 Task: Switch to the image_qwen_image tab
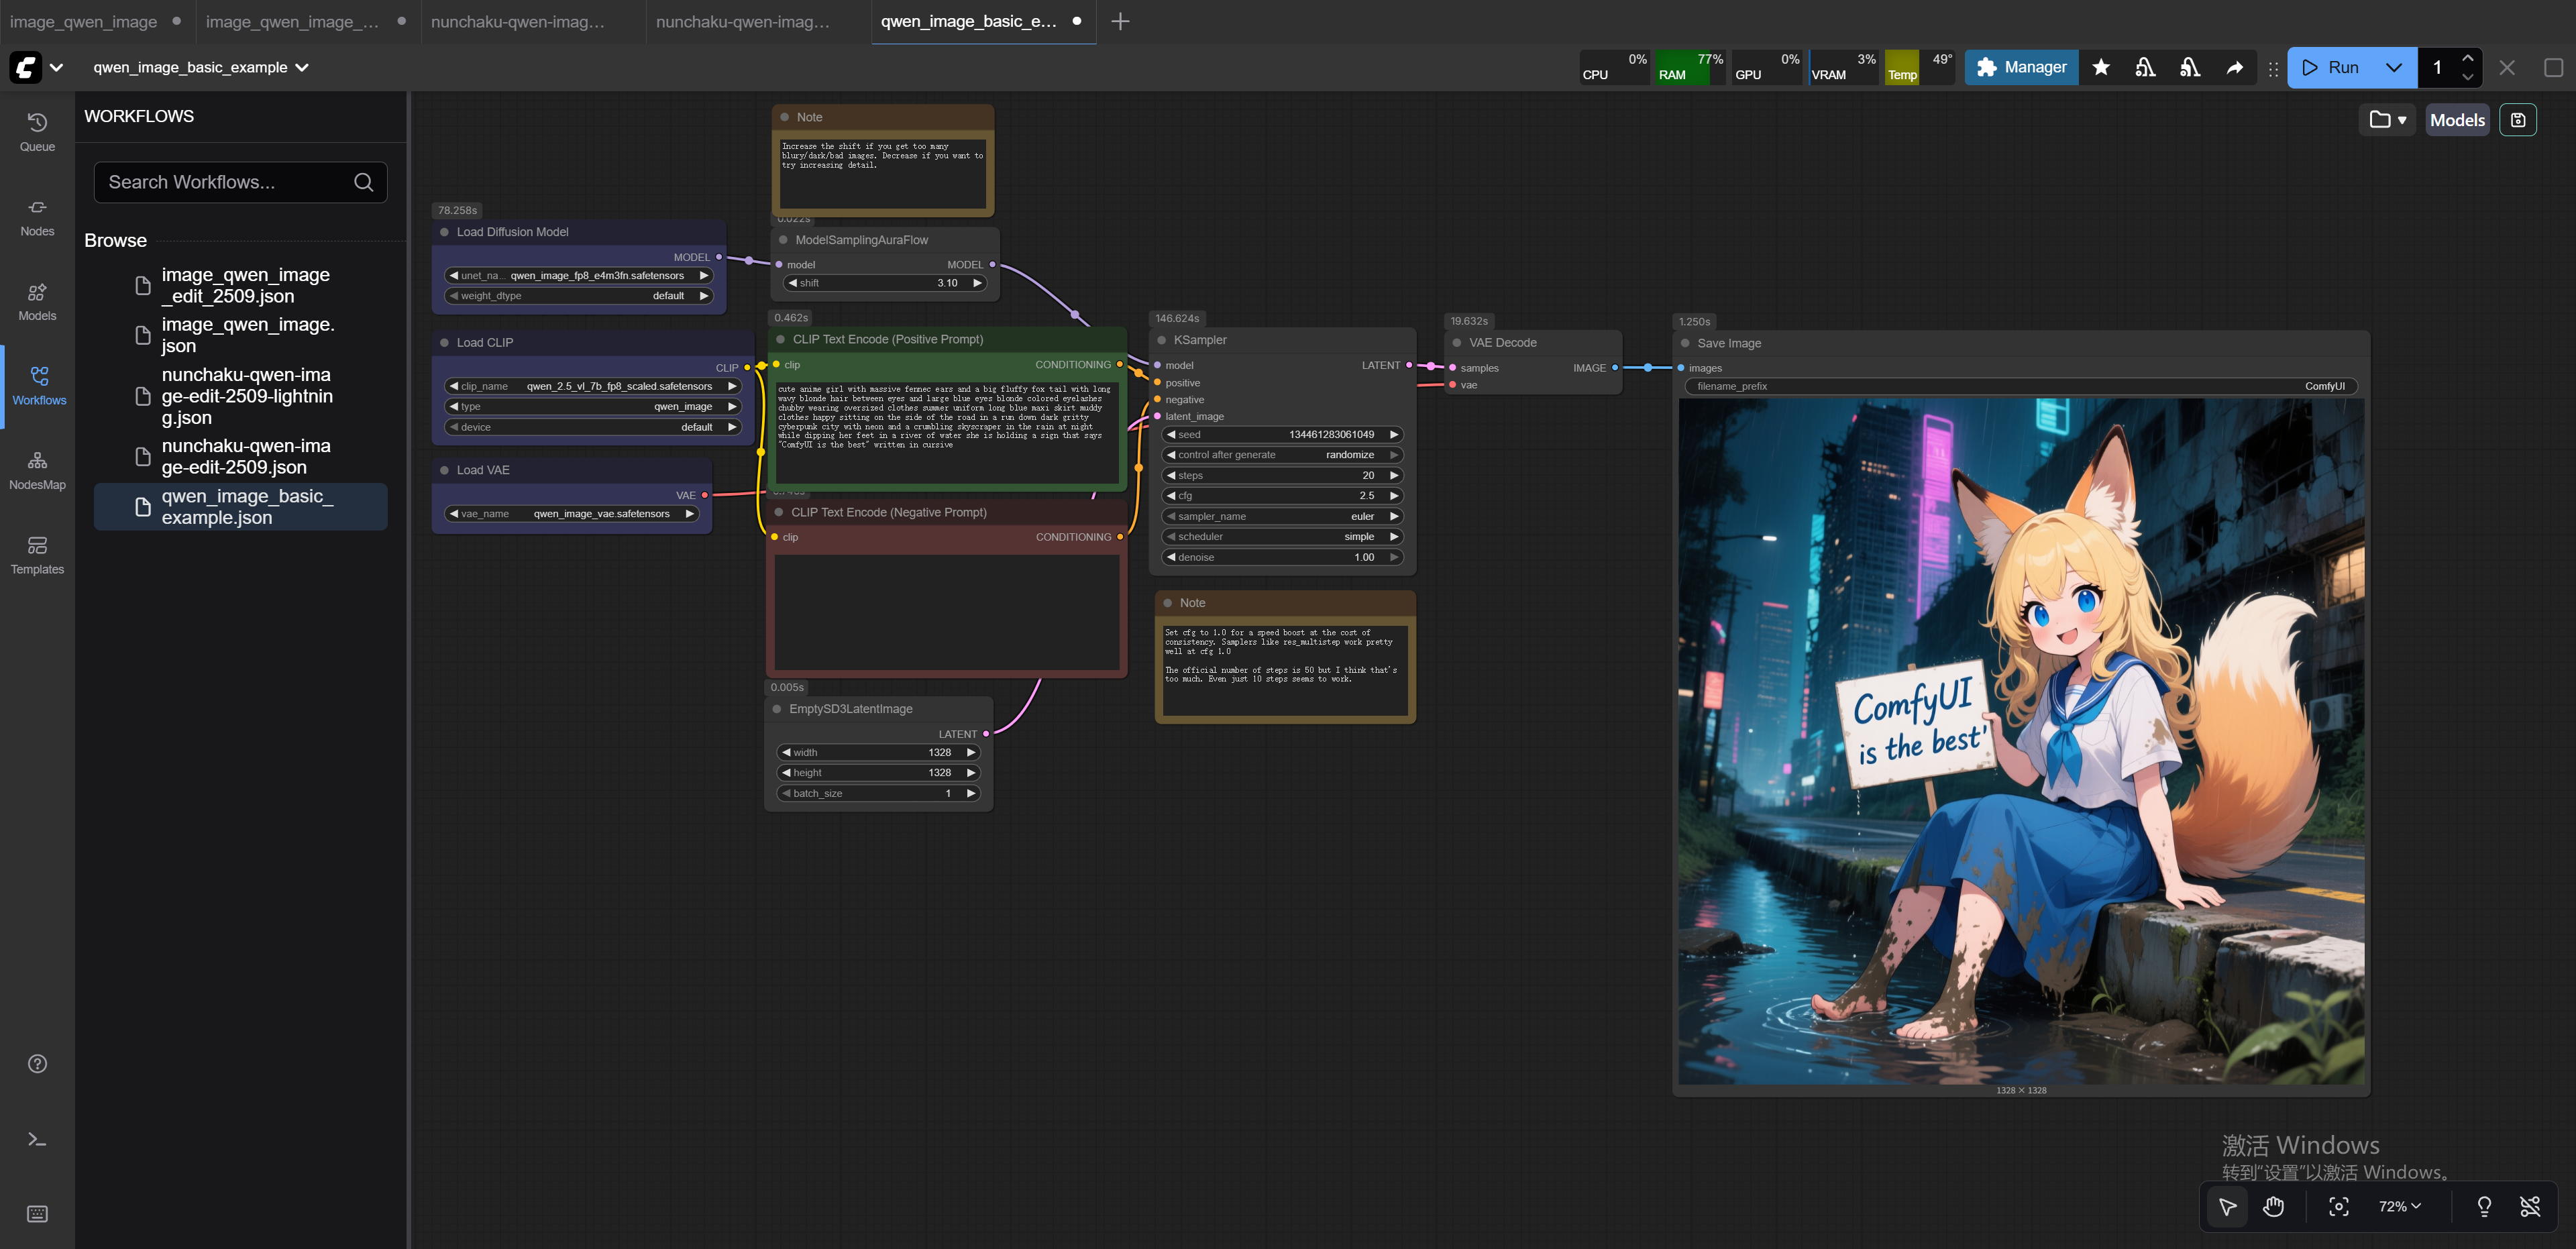coord(84,21)
